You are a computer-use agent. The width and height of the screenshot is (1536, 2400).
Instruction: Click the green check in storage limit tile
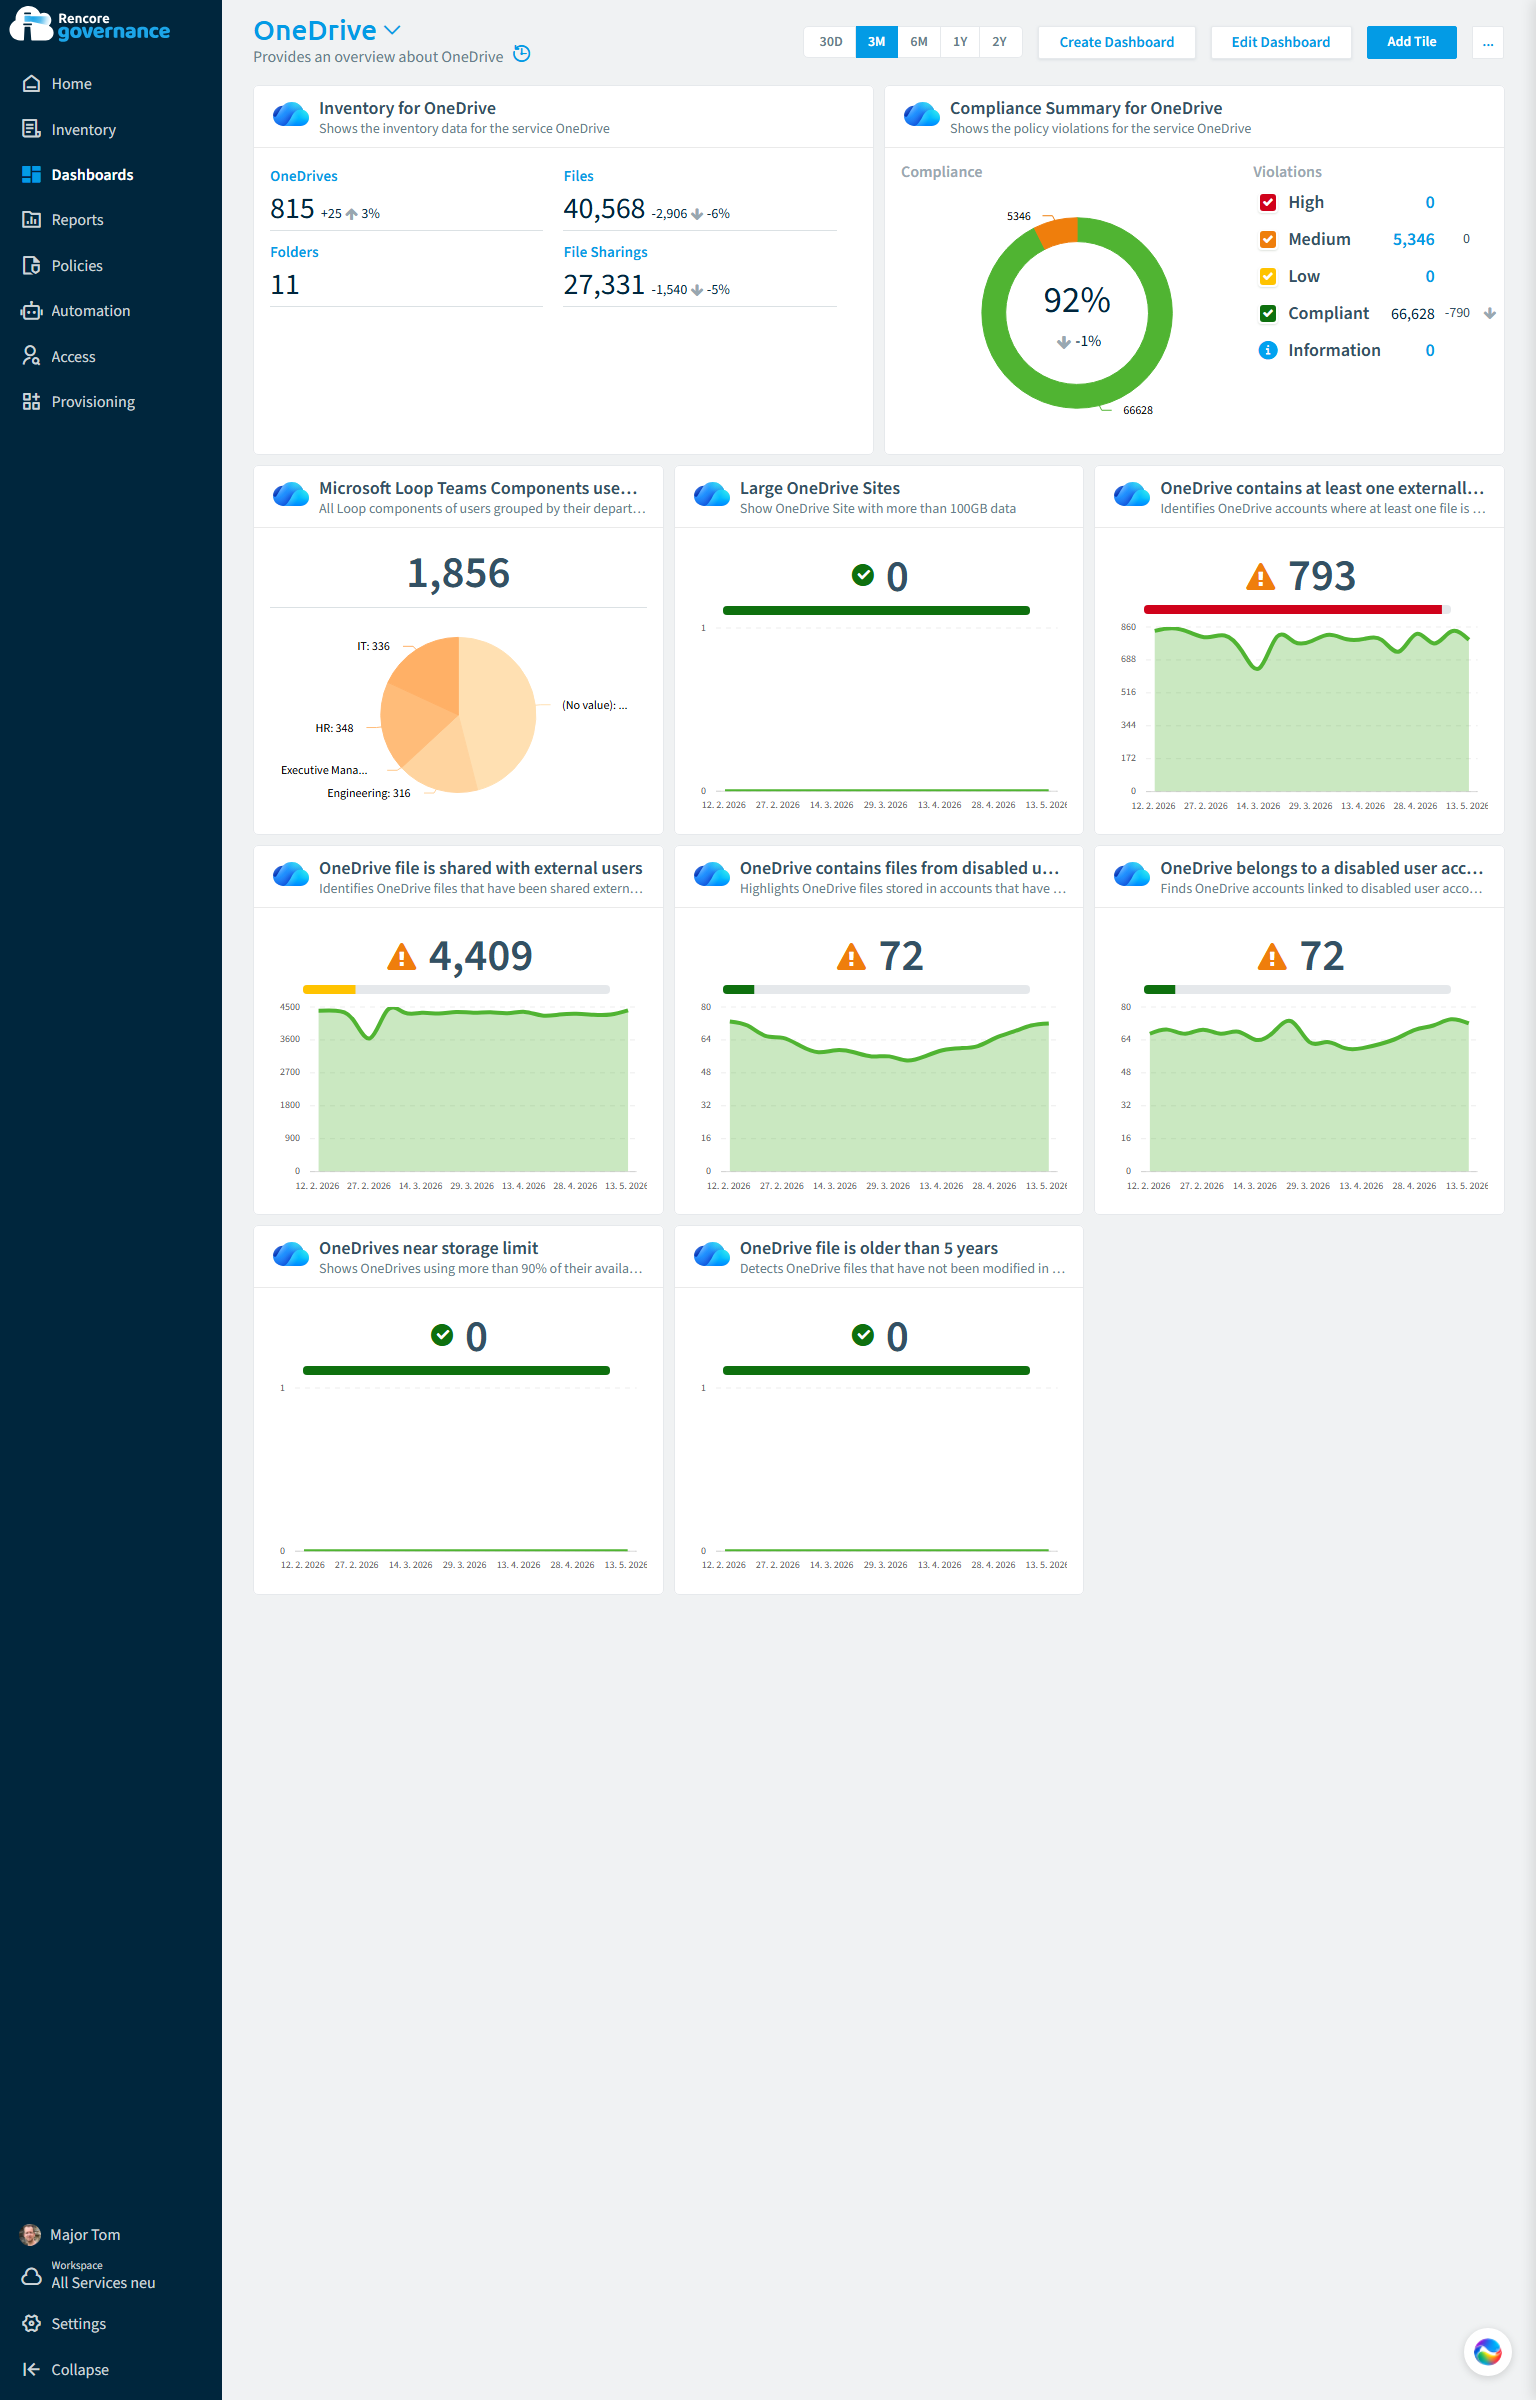(442, 1335)
